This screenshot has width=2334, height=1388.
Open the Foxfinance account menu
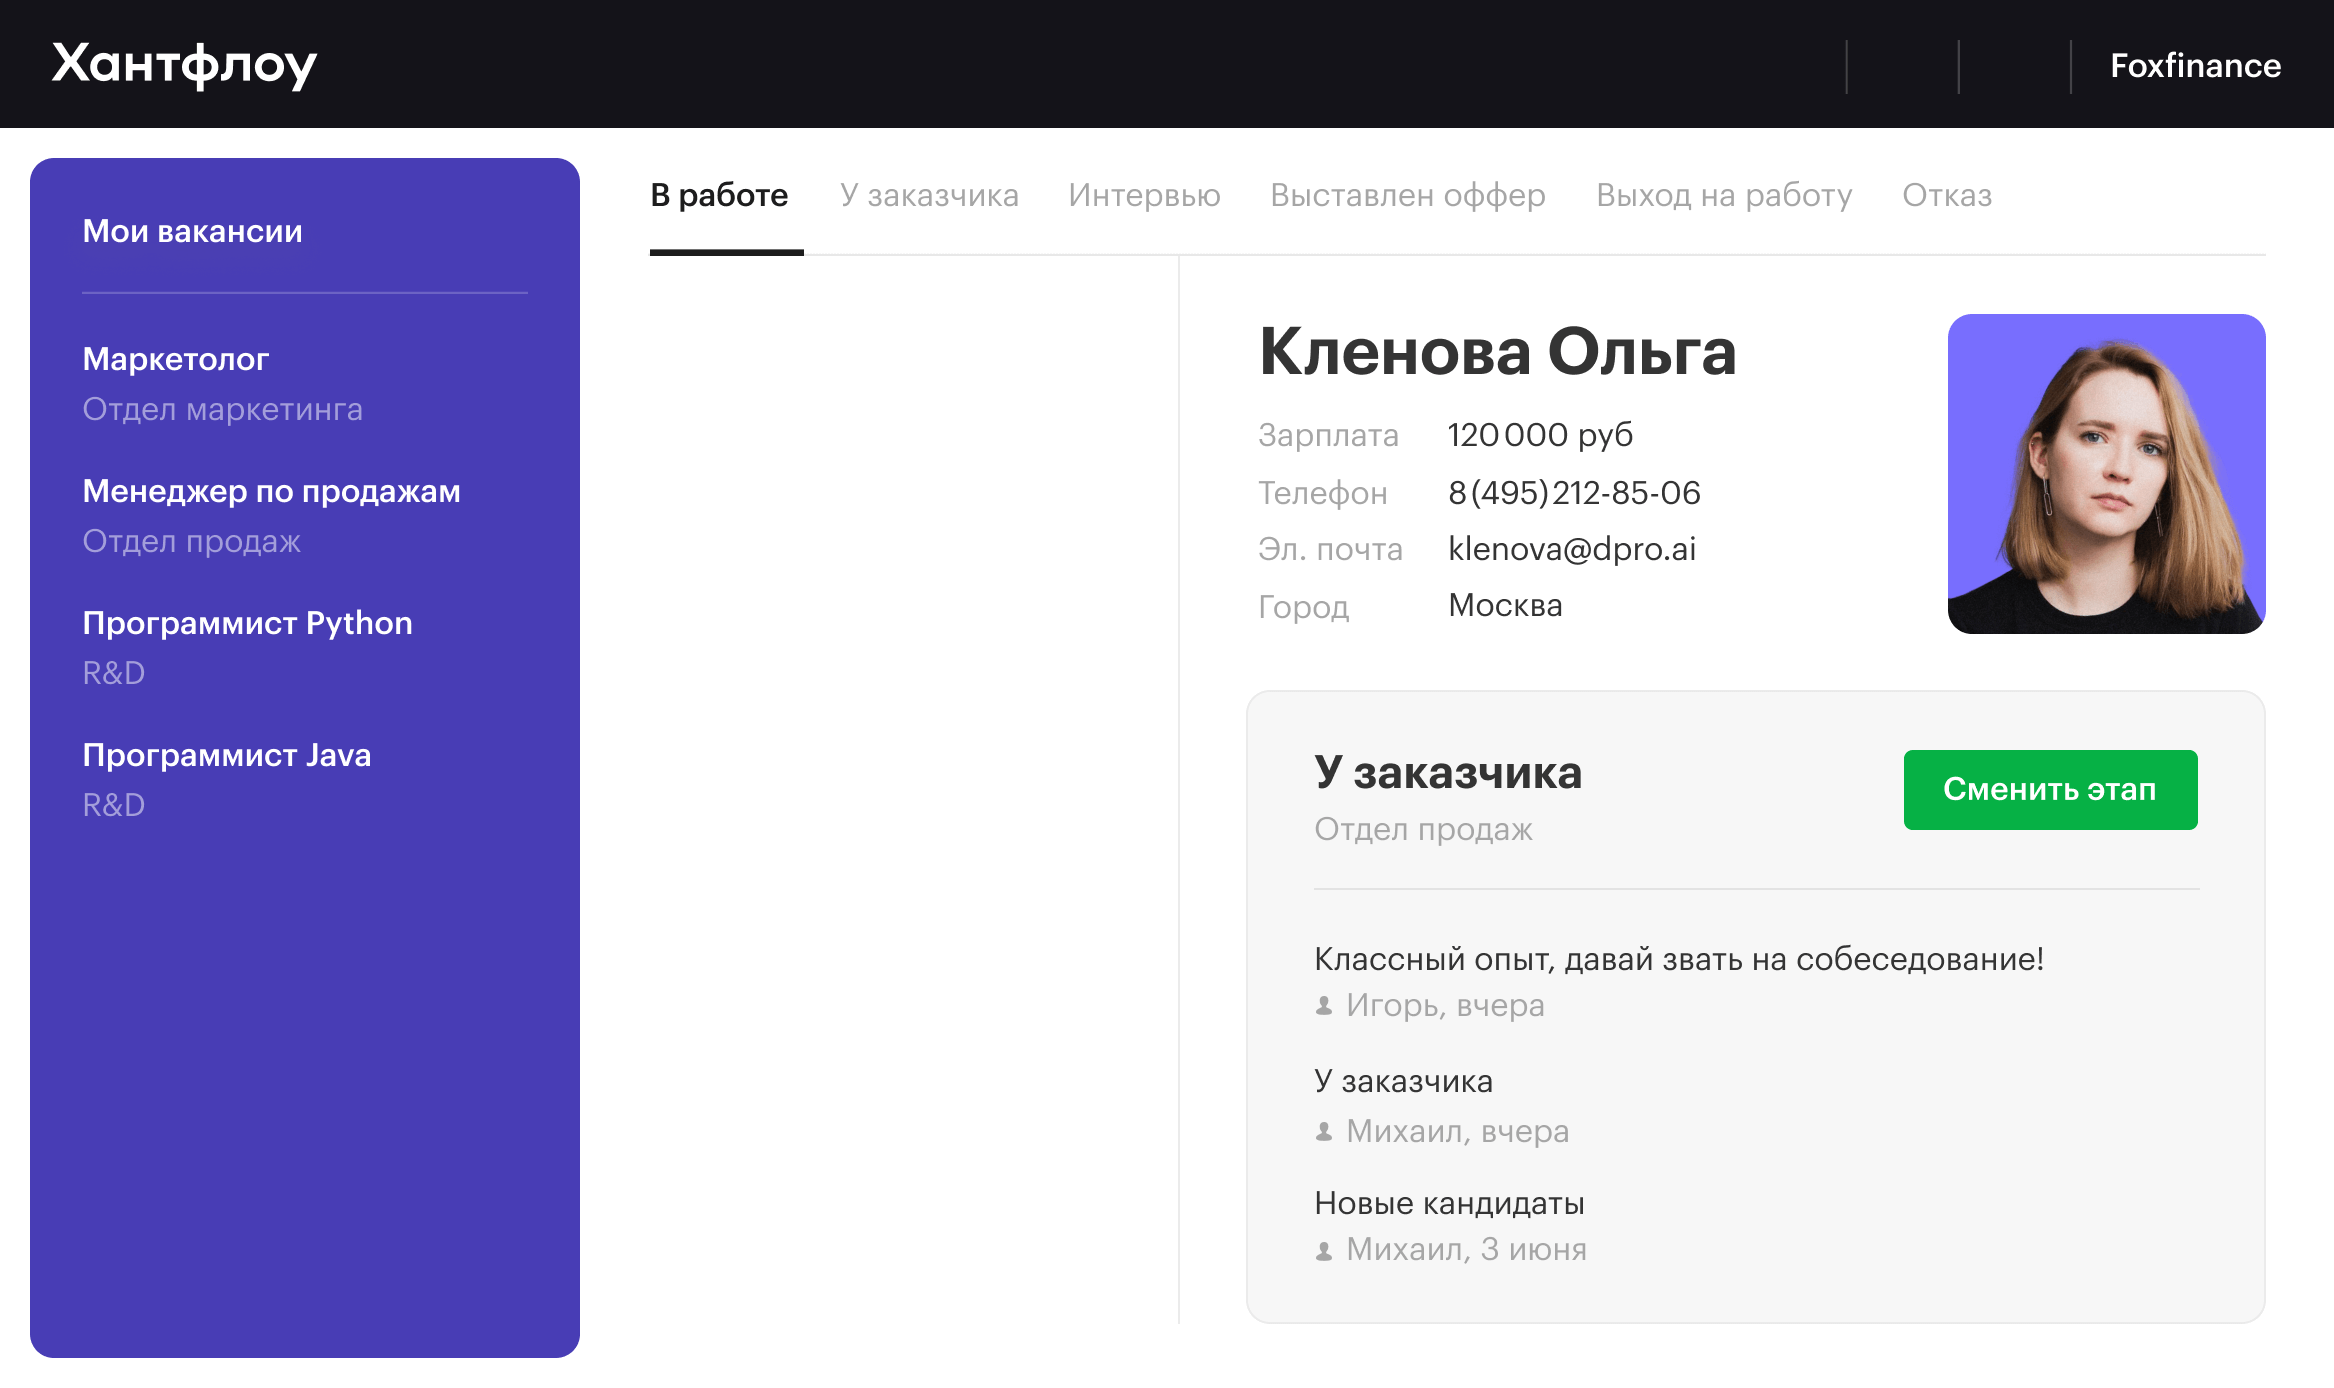(2194, 66)
